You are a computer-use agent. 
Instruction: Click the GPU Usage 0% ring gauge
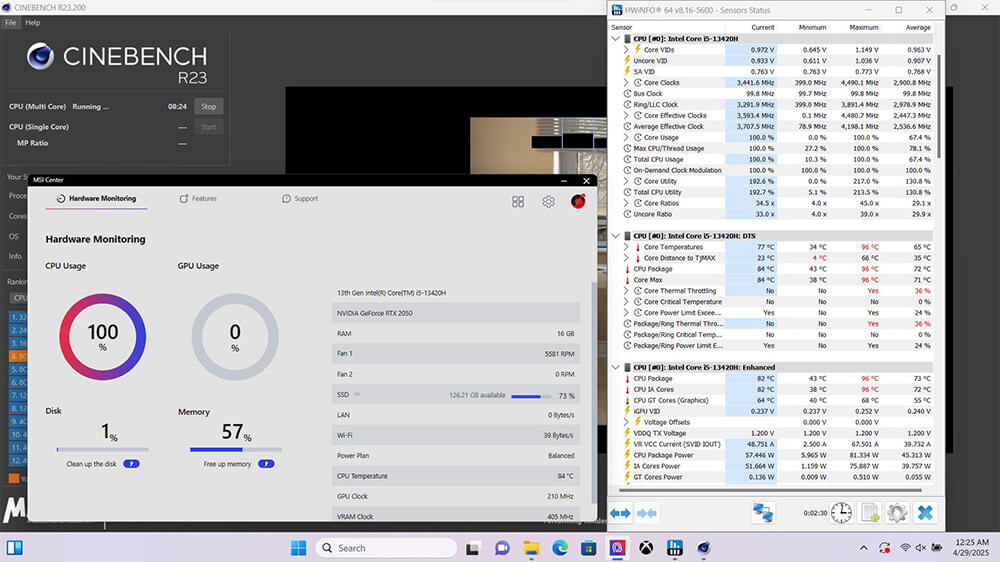[x=235, y=337]
